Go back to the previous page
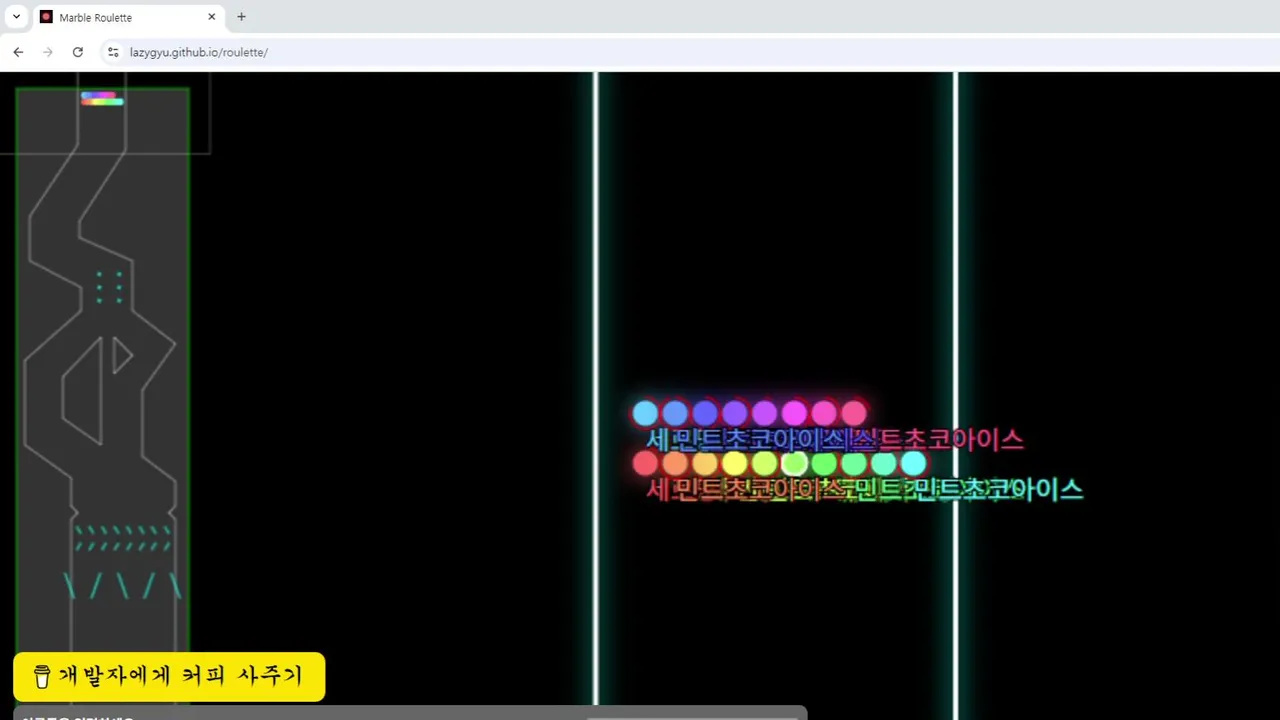 click(x=18, y=52)
